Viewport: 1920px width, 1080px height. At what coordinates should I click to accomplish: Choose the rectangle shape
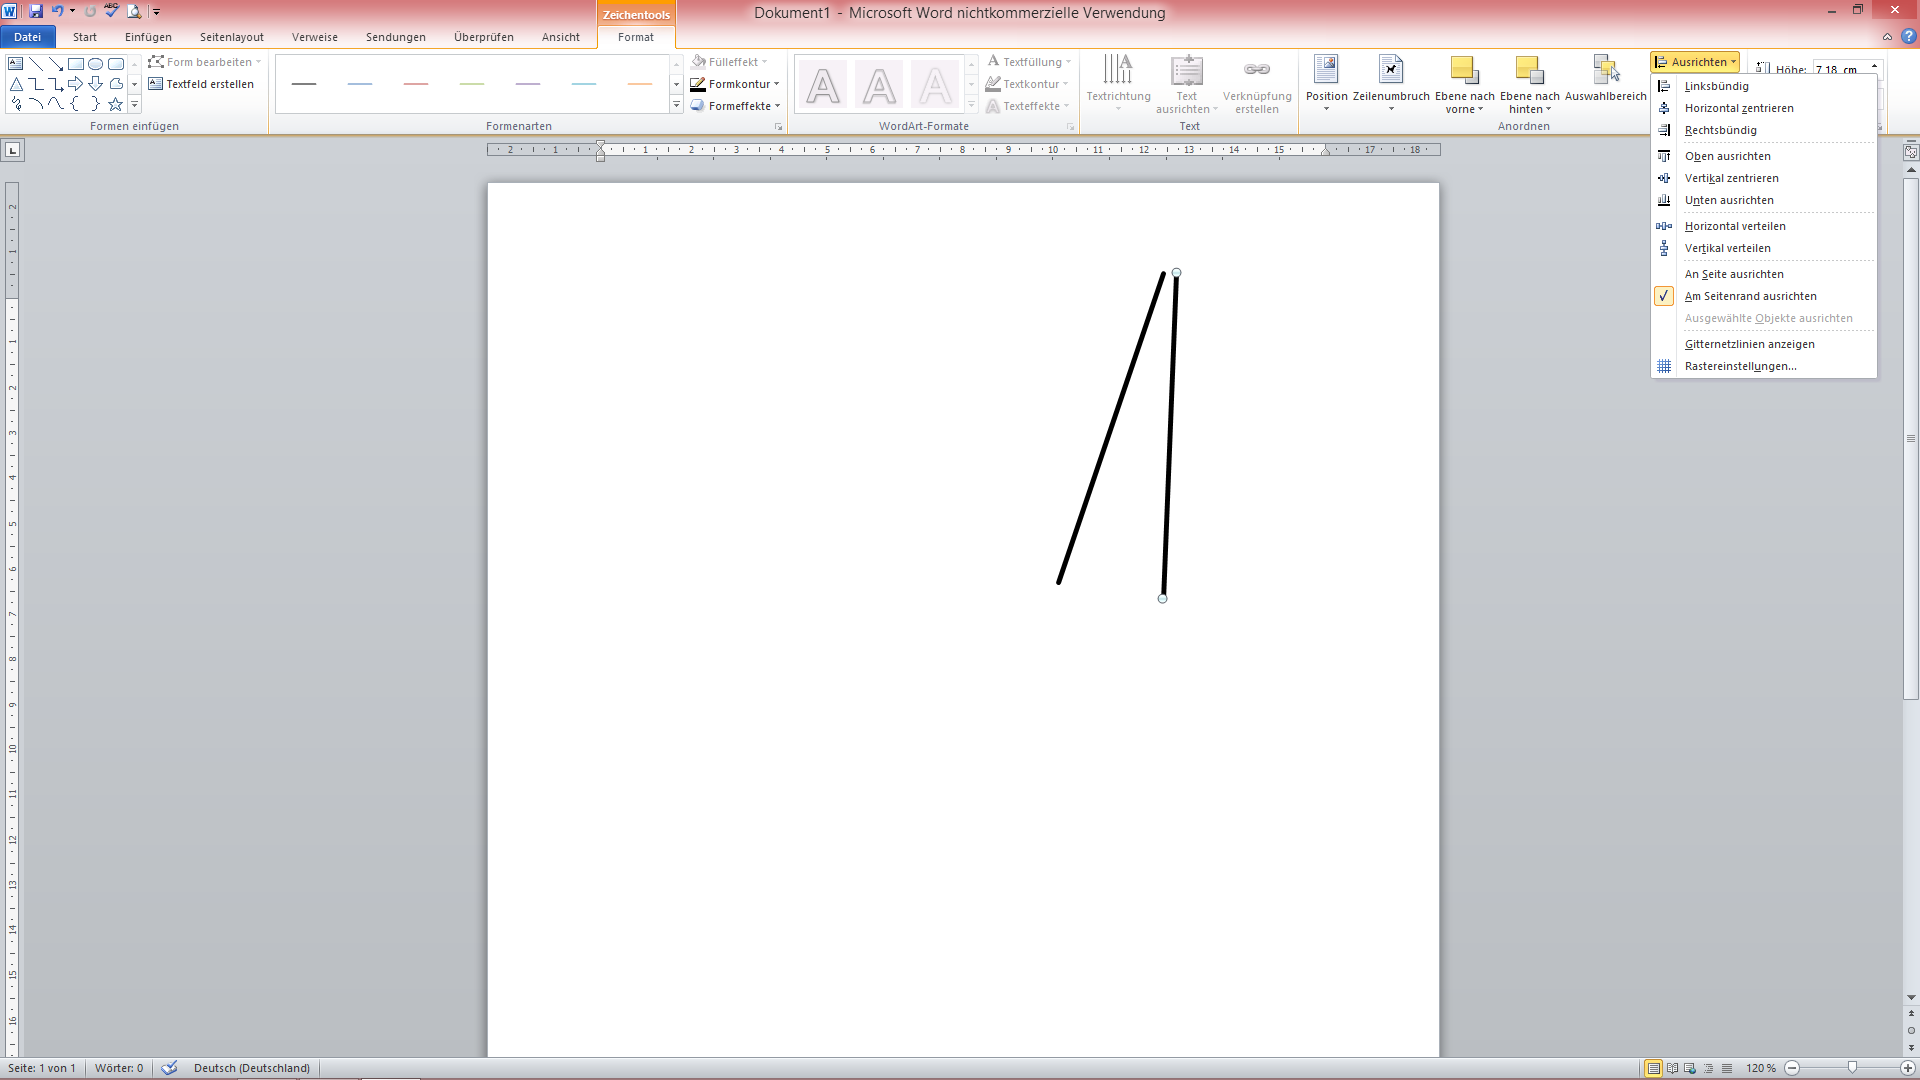(x=76, y=63)
